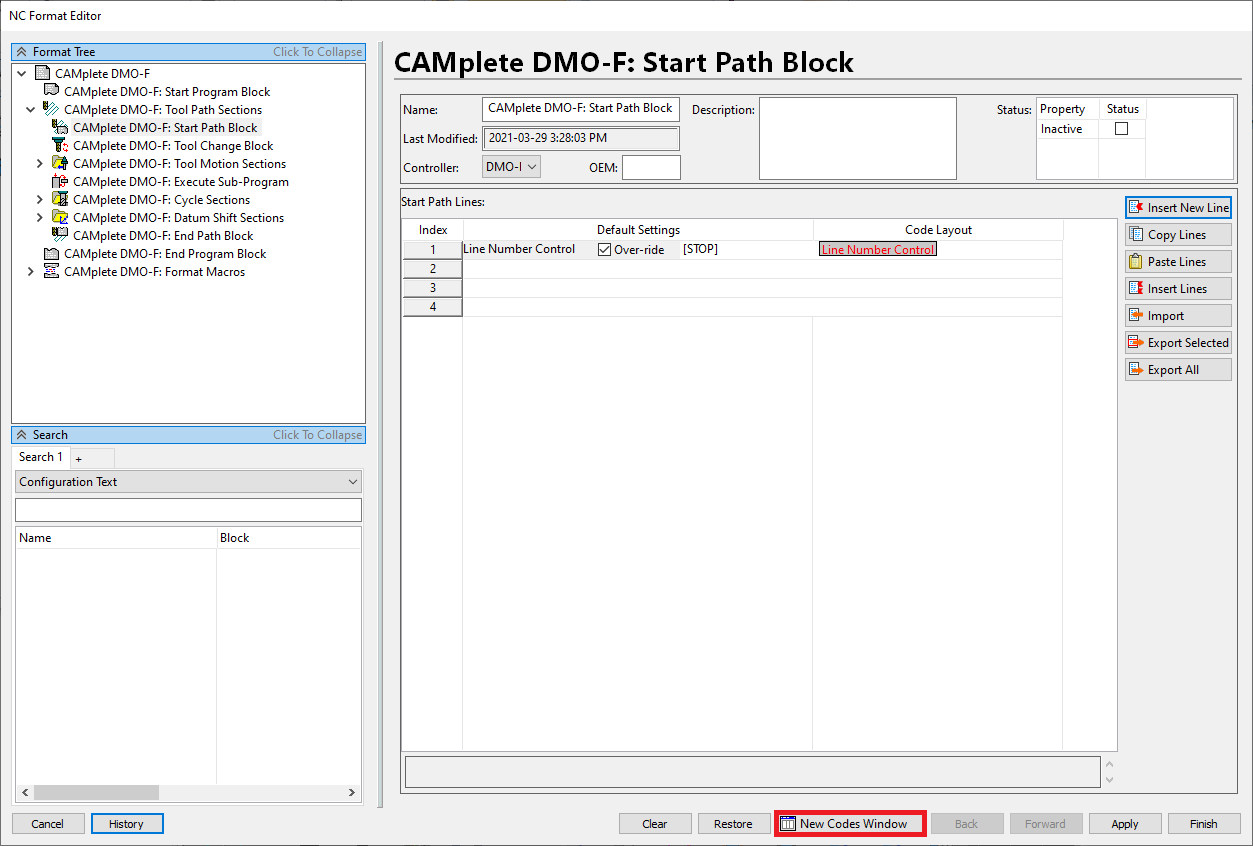The width and height of the screenshot is (1253, 846).
Task: Click the Block column header in search results
Action: click(x=289, y=538)
